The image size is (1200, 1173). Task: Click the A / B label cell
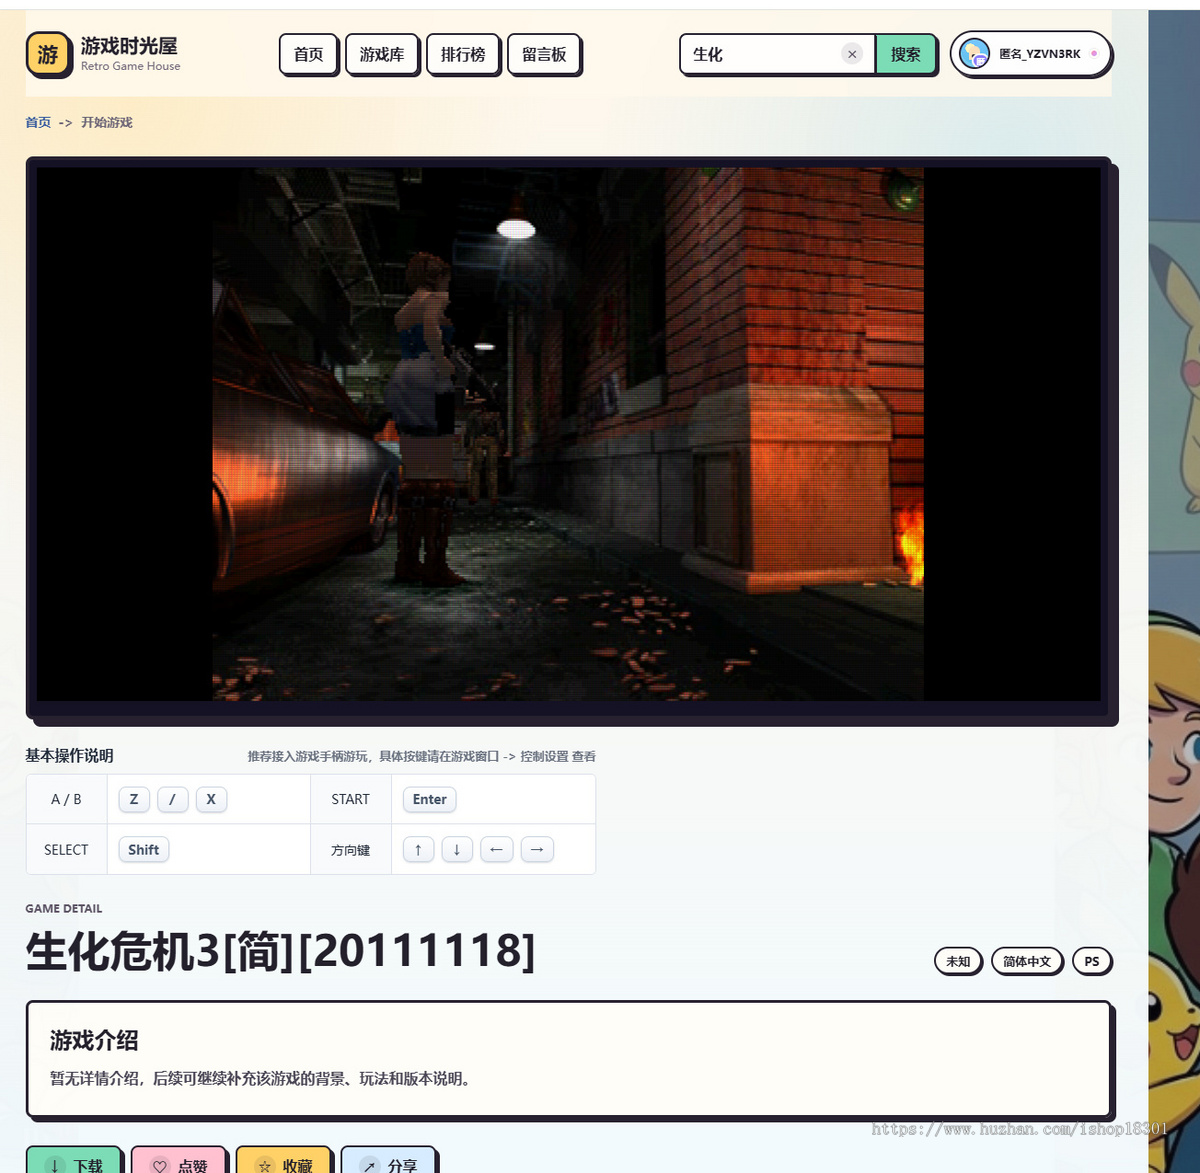click(x=66, y=799)
